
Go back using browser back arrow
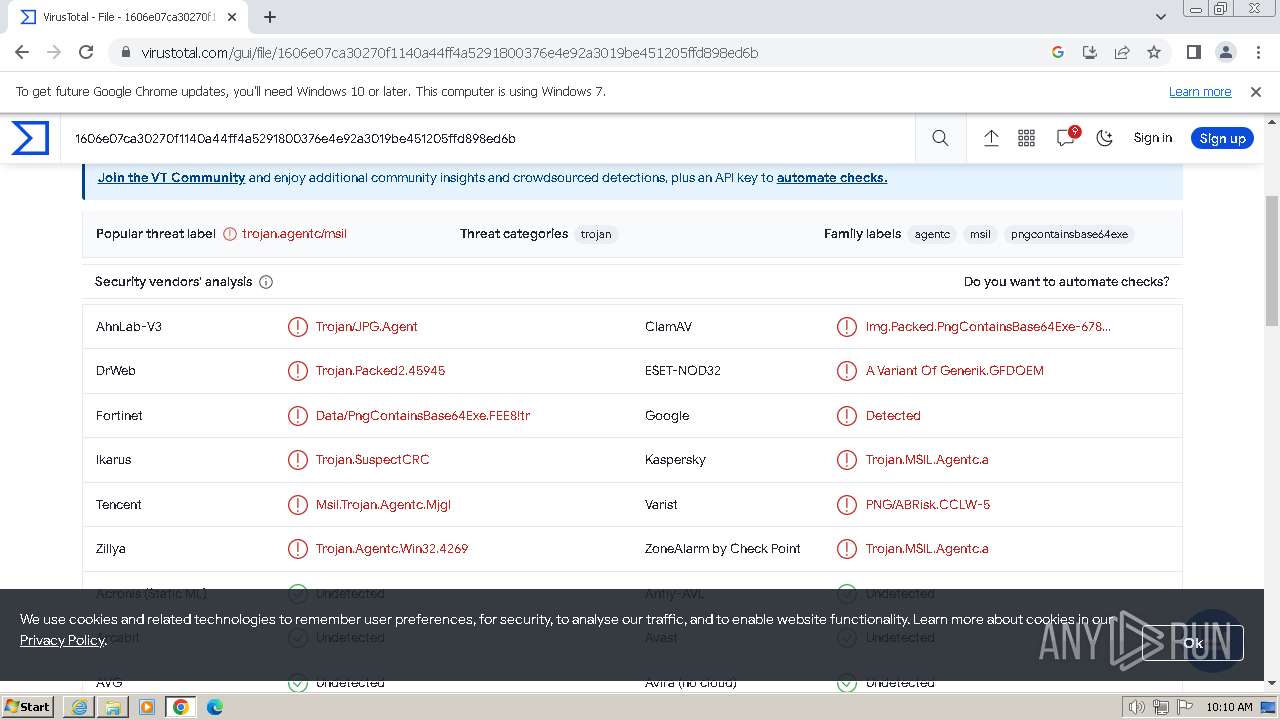tap(22, 52)
